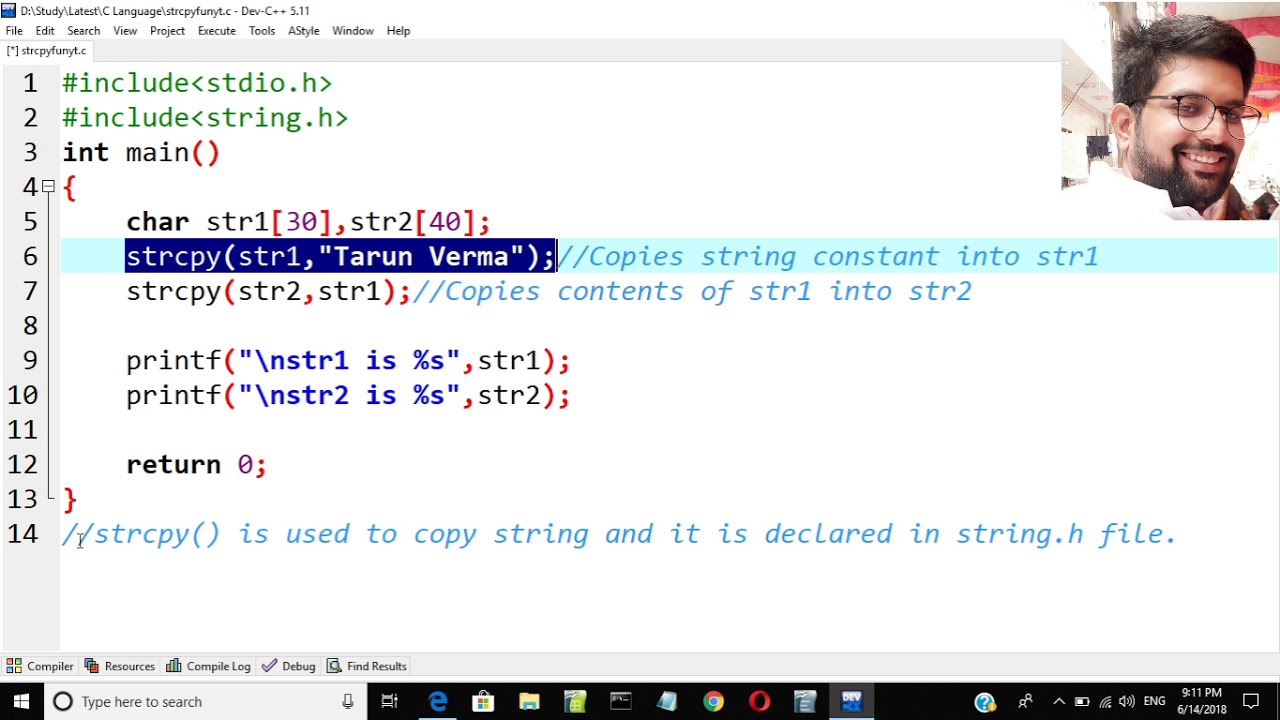Click the printf str1 statement on line 9

(x=348, y=361)
